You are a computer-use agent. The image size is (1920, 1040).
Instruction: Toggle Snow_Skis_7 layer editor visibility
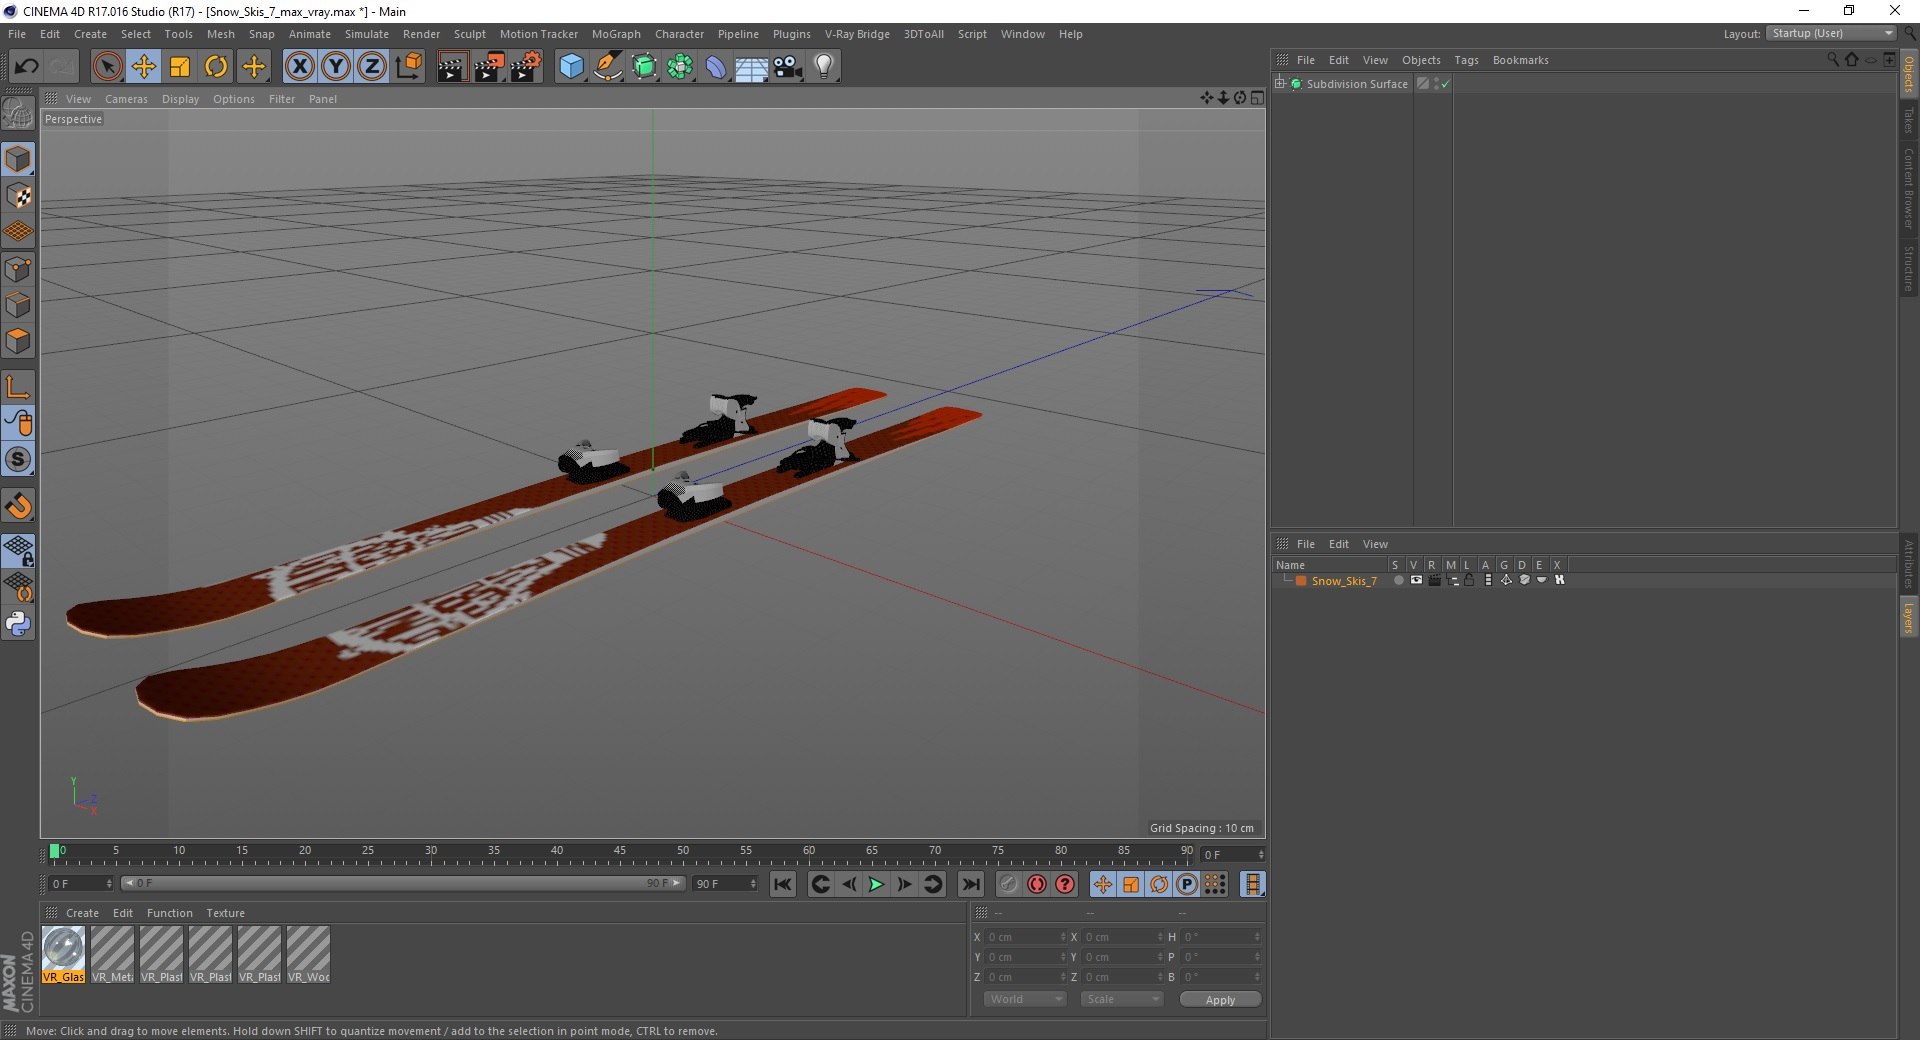(x=1416, y=580)
